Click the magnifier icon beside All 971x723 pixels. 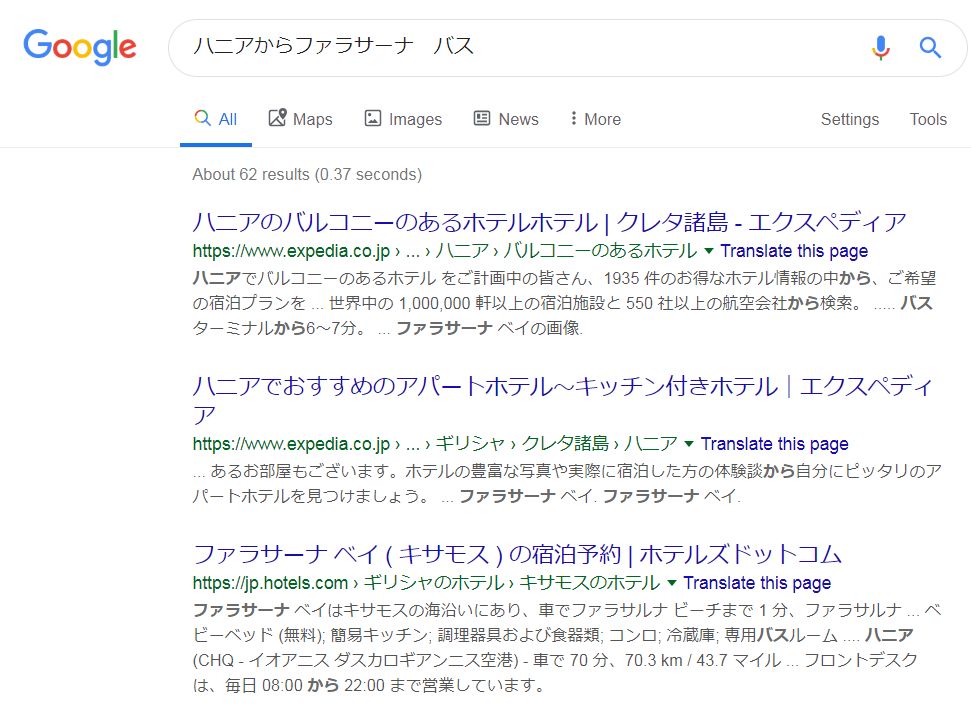click(x=202, y=118)
